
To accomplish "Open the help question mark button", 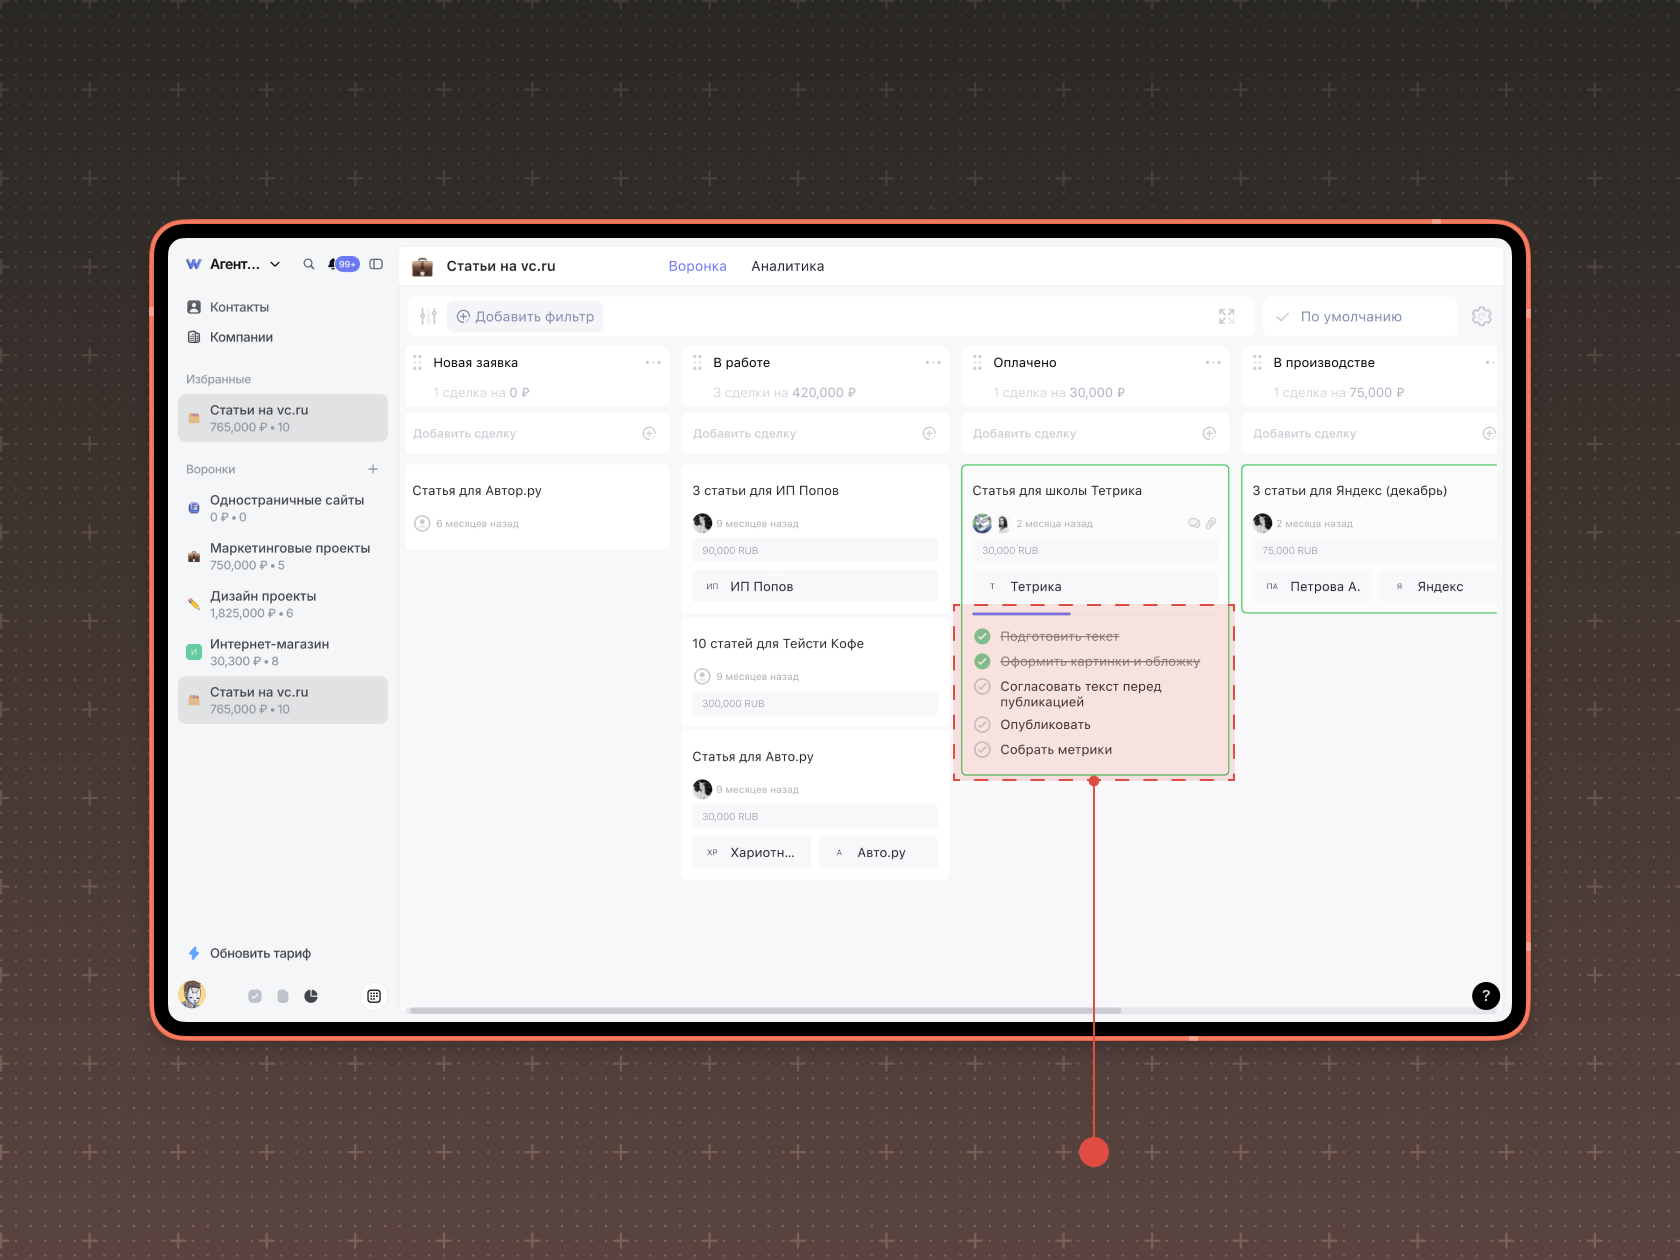I will pyautogui.click(x=1485, y=995).
